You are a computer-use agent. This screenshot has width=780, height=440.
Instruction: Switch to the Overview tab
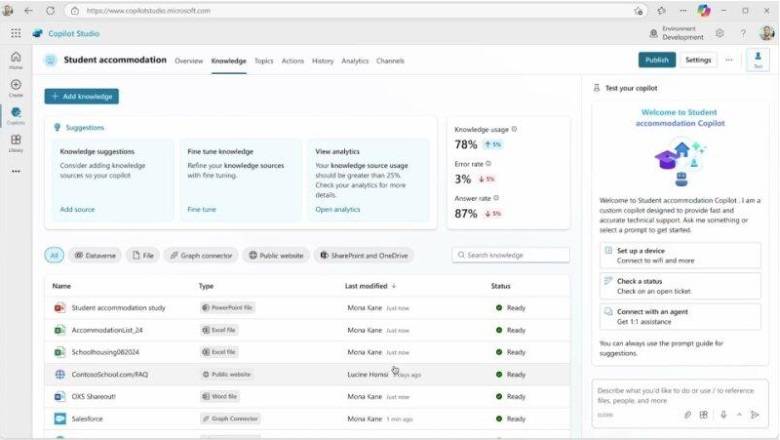coord(189,61)
